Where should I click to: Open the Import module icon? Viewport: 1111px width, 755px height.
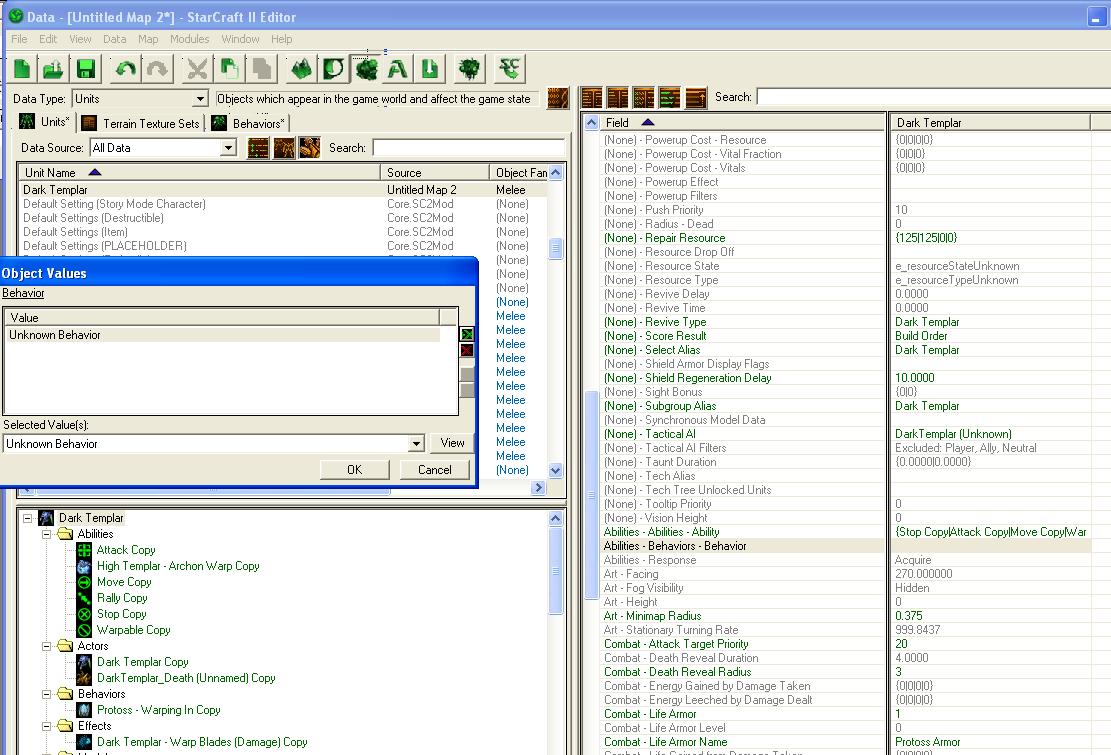429,69
